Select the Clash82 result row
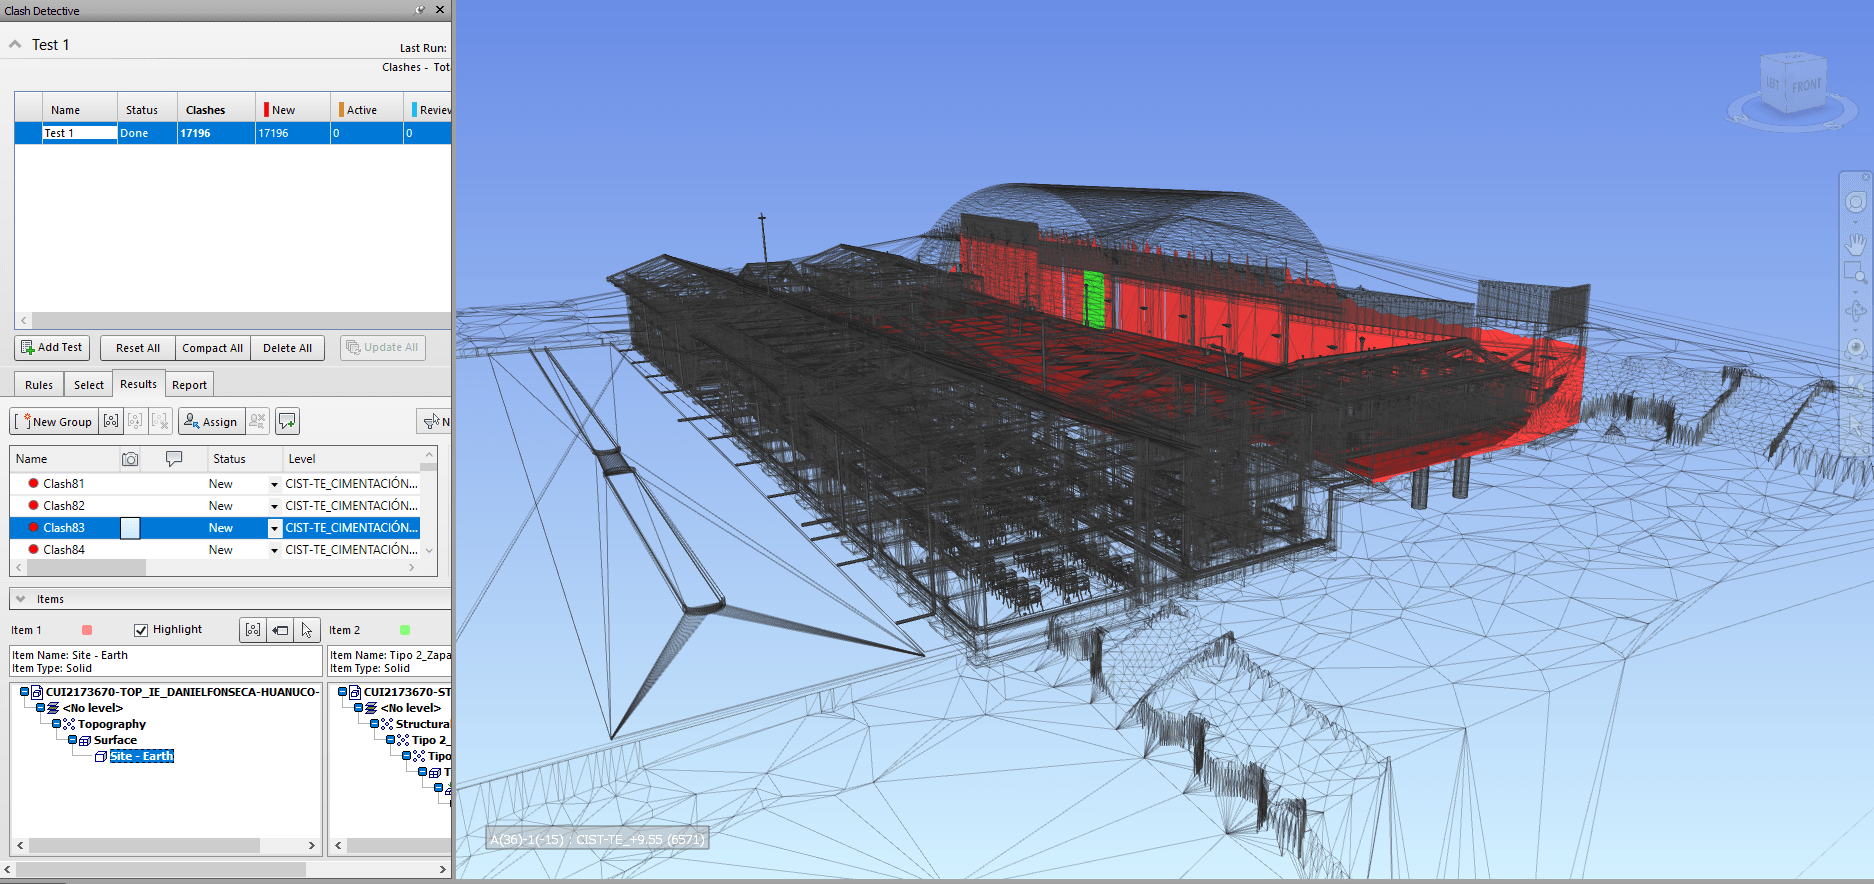 (64, 506)
